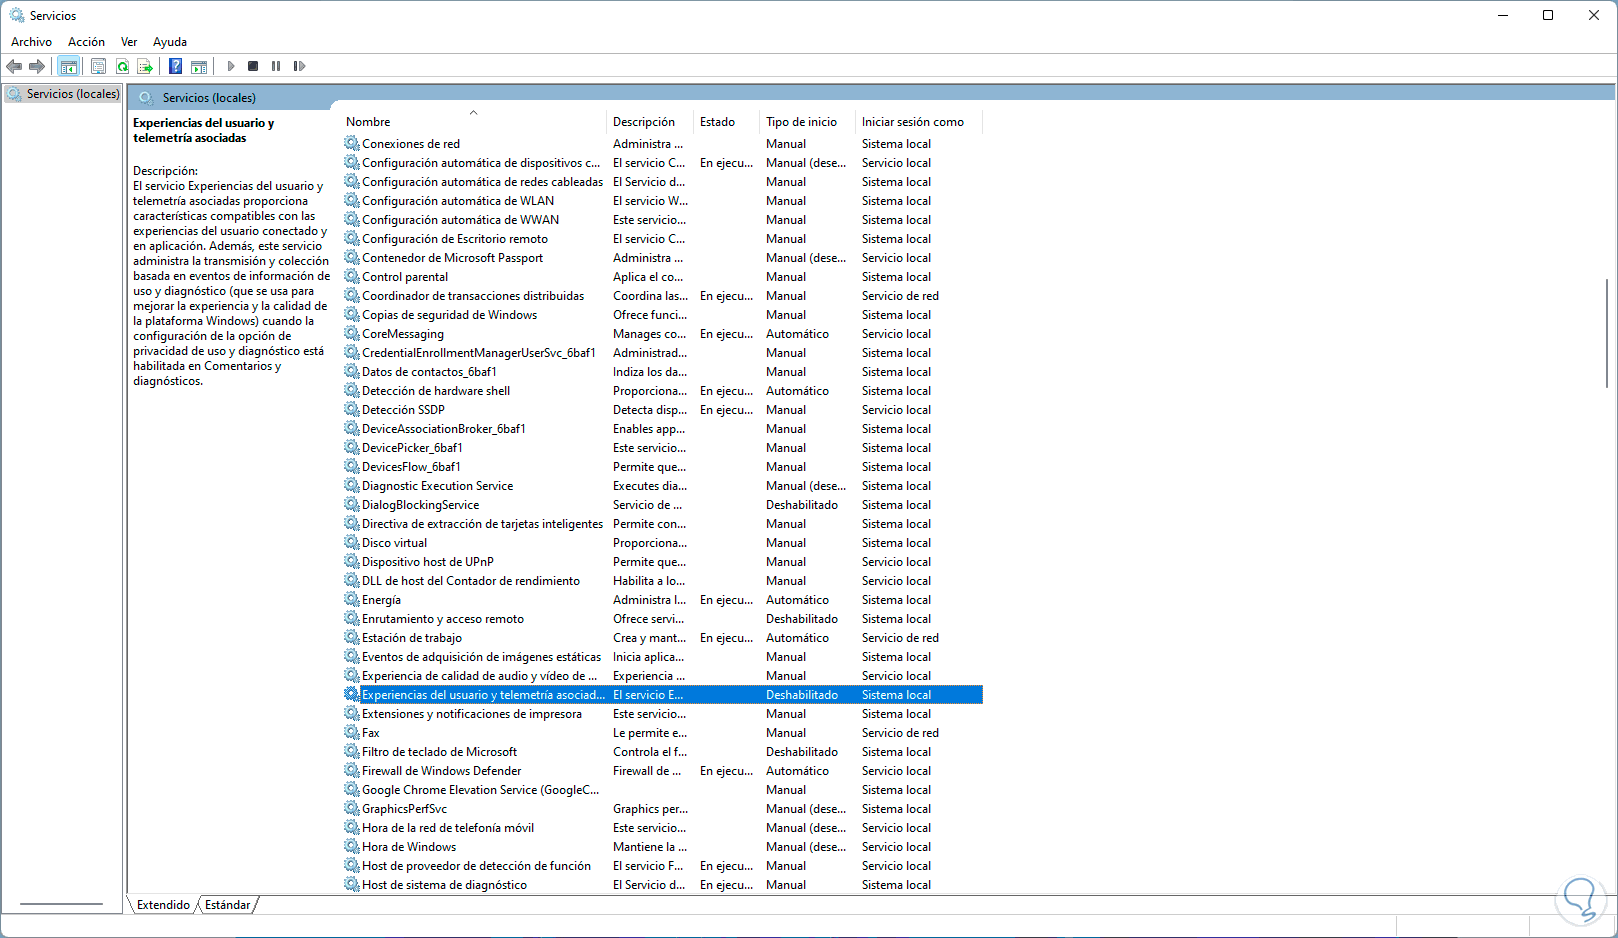This screenshot has height=938, width=1618.
Task: Open Properties via the toolbar properties icon
Action: 98,66
